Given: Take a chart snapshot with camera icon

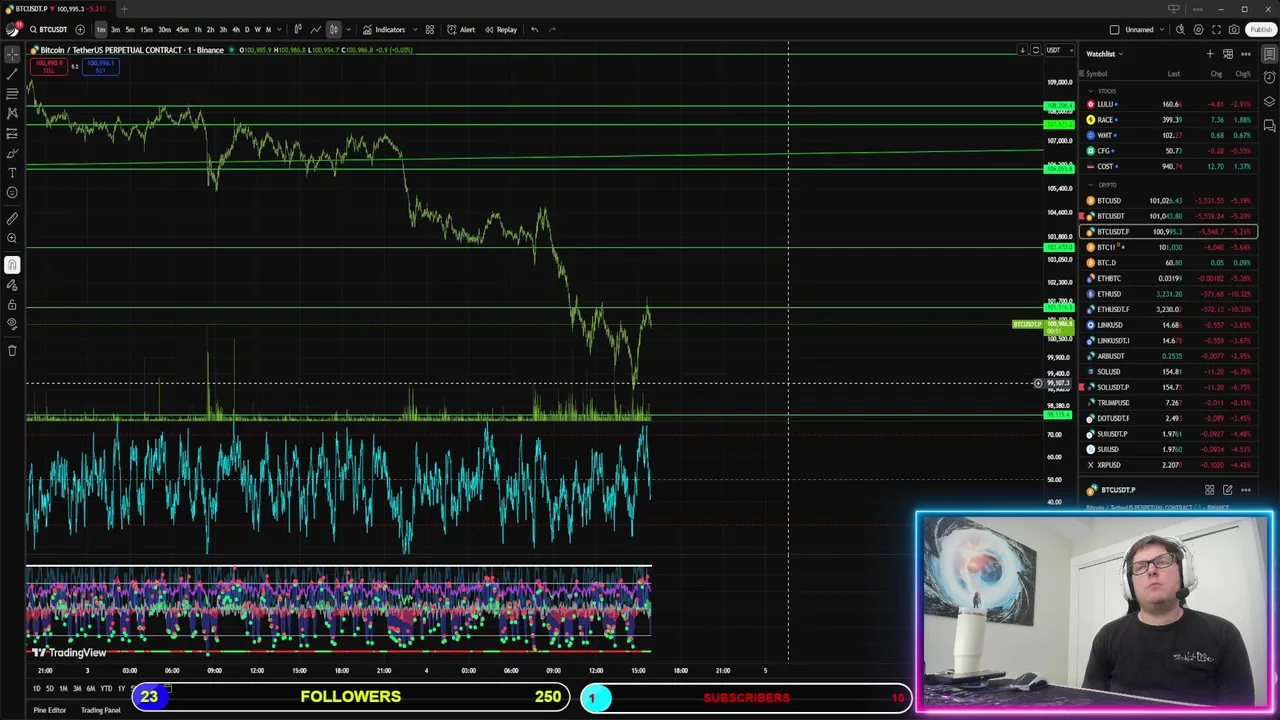Looking at the screenshot, I should point(1235,30).
